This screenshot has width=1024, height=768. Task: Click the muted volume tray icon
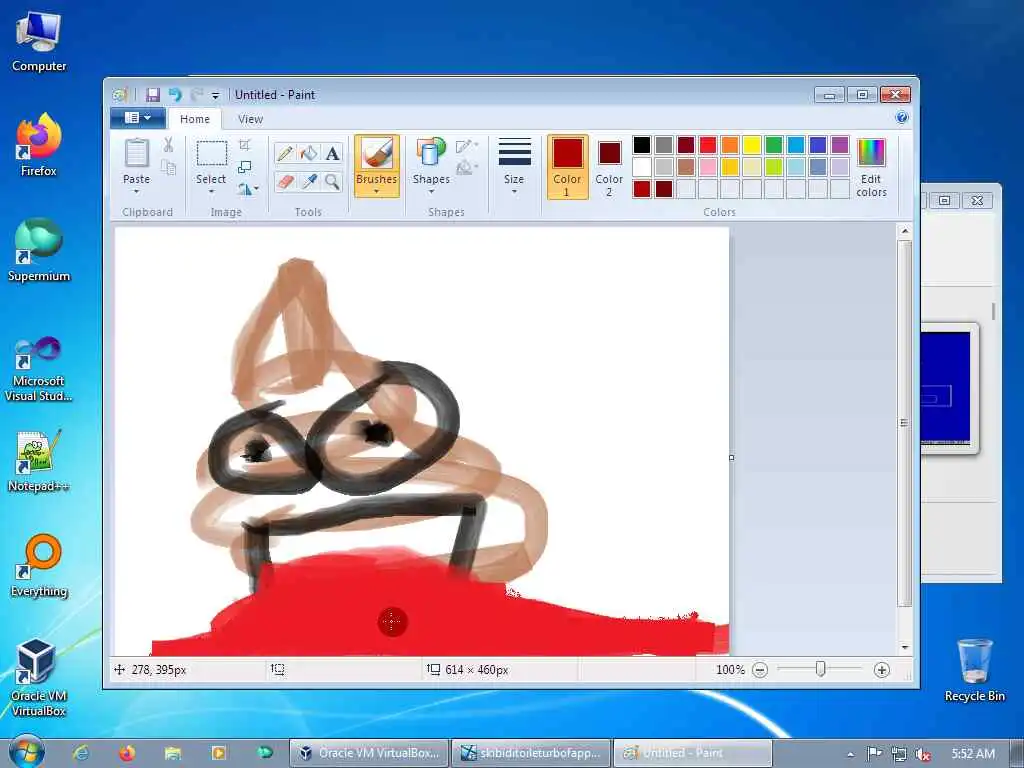point(922,754)
